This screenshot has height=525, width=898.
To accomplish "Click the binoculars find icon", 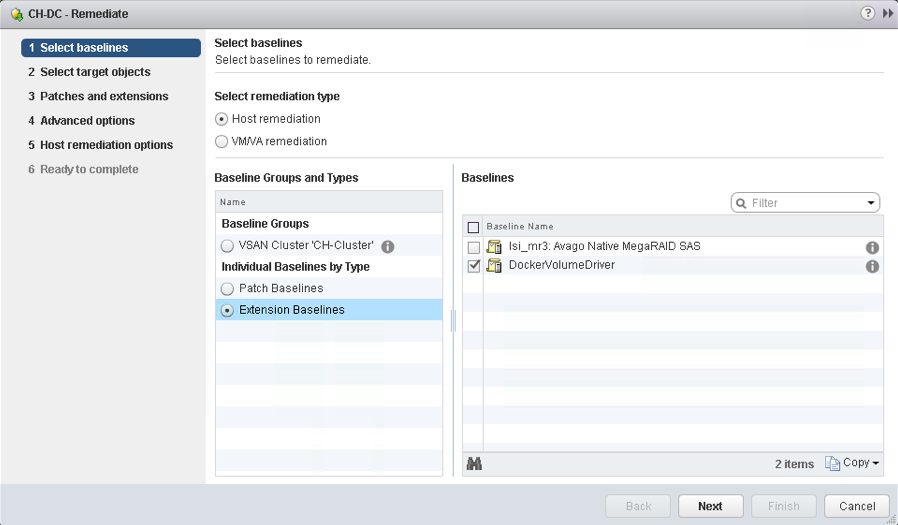I will pos(475,464).
